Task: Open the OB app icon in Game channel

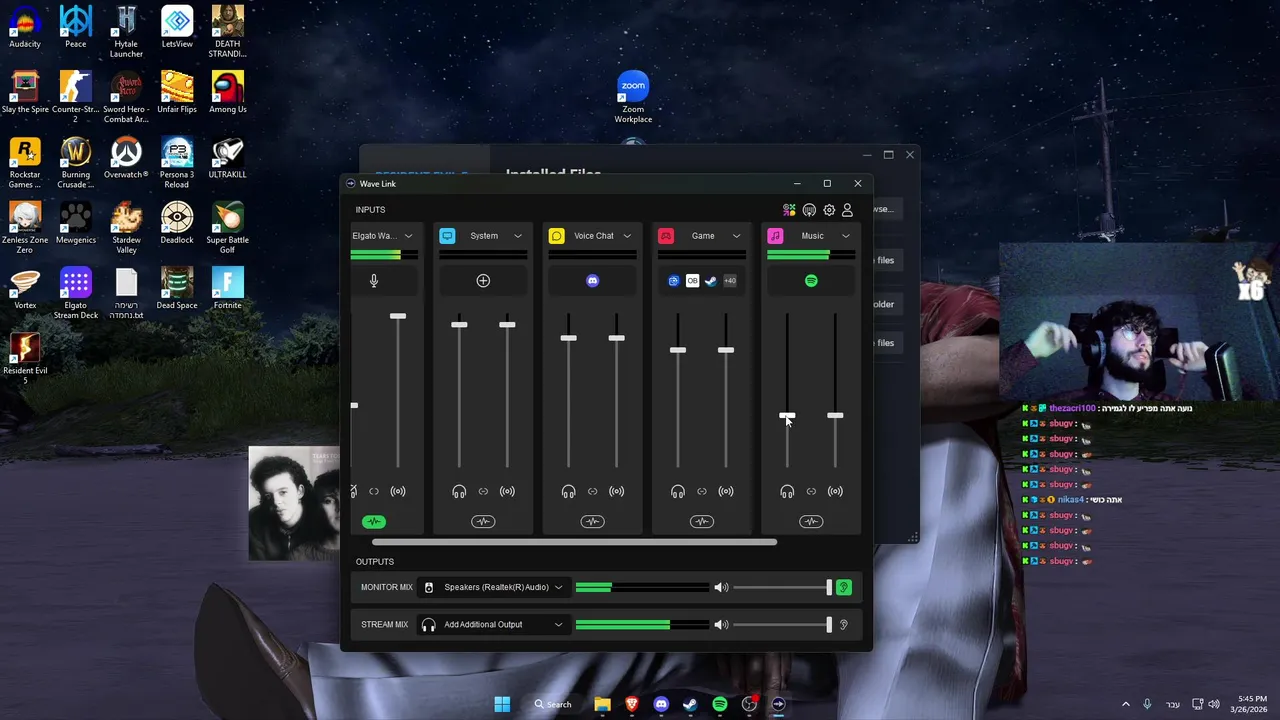Action: coord(692,281)
